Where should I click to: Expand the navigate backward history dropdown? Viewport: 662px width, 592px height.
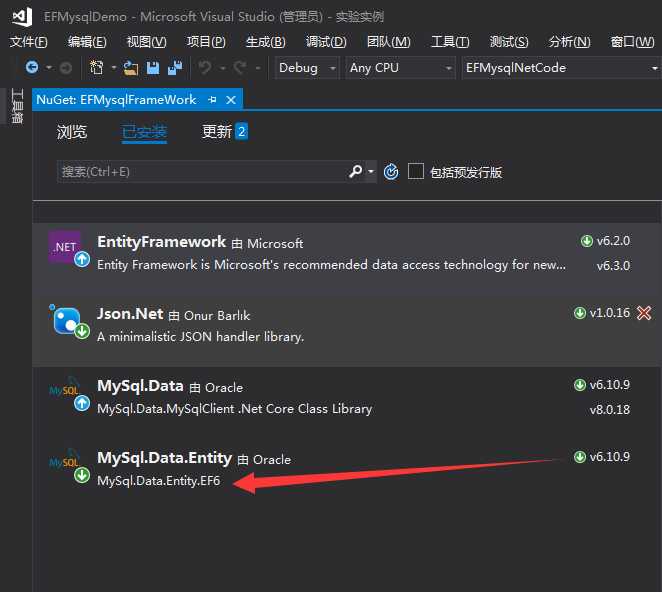point(49,68)
